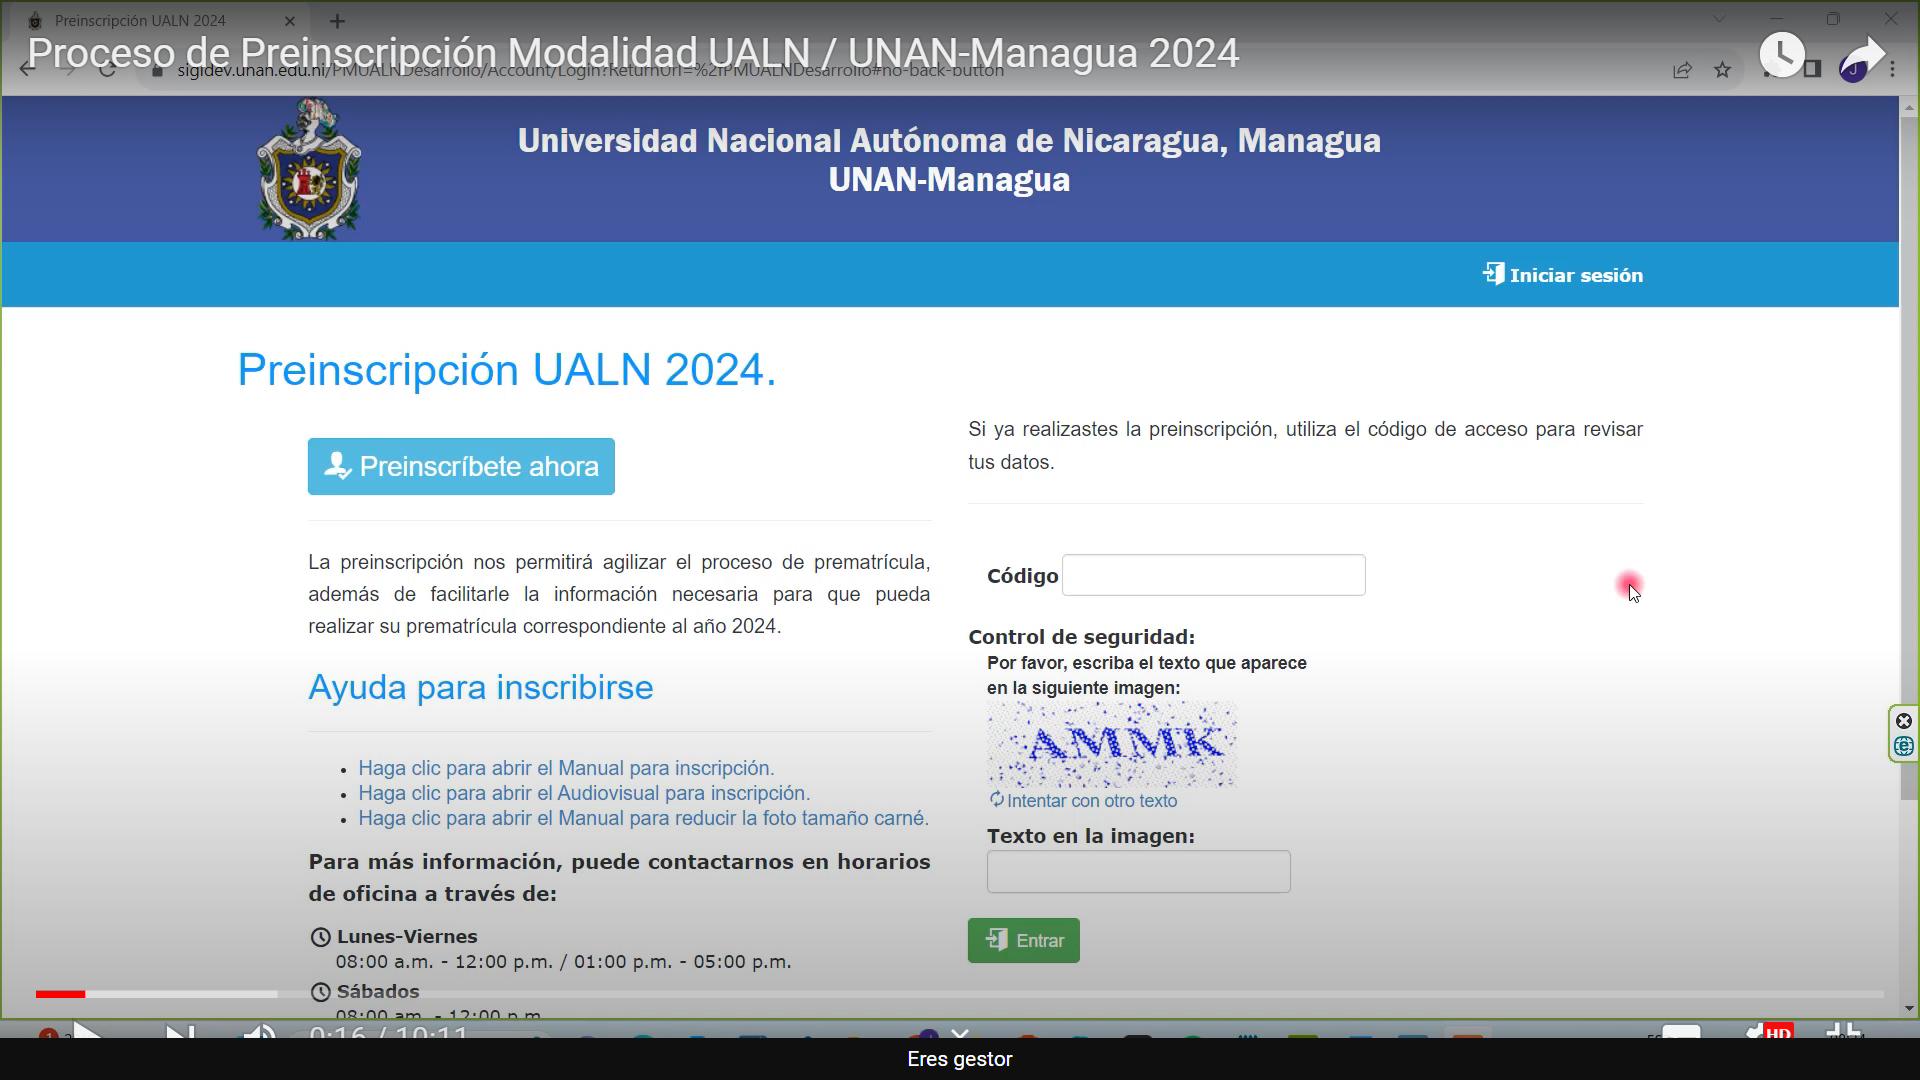This screenshot has width=1920, height=1080.
Task: Click the page scrollbar down arrow
Action: 1909,1008
